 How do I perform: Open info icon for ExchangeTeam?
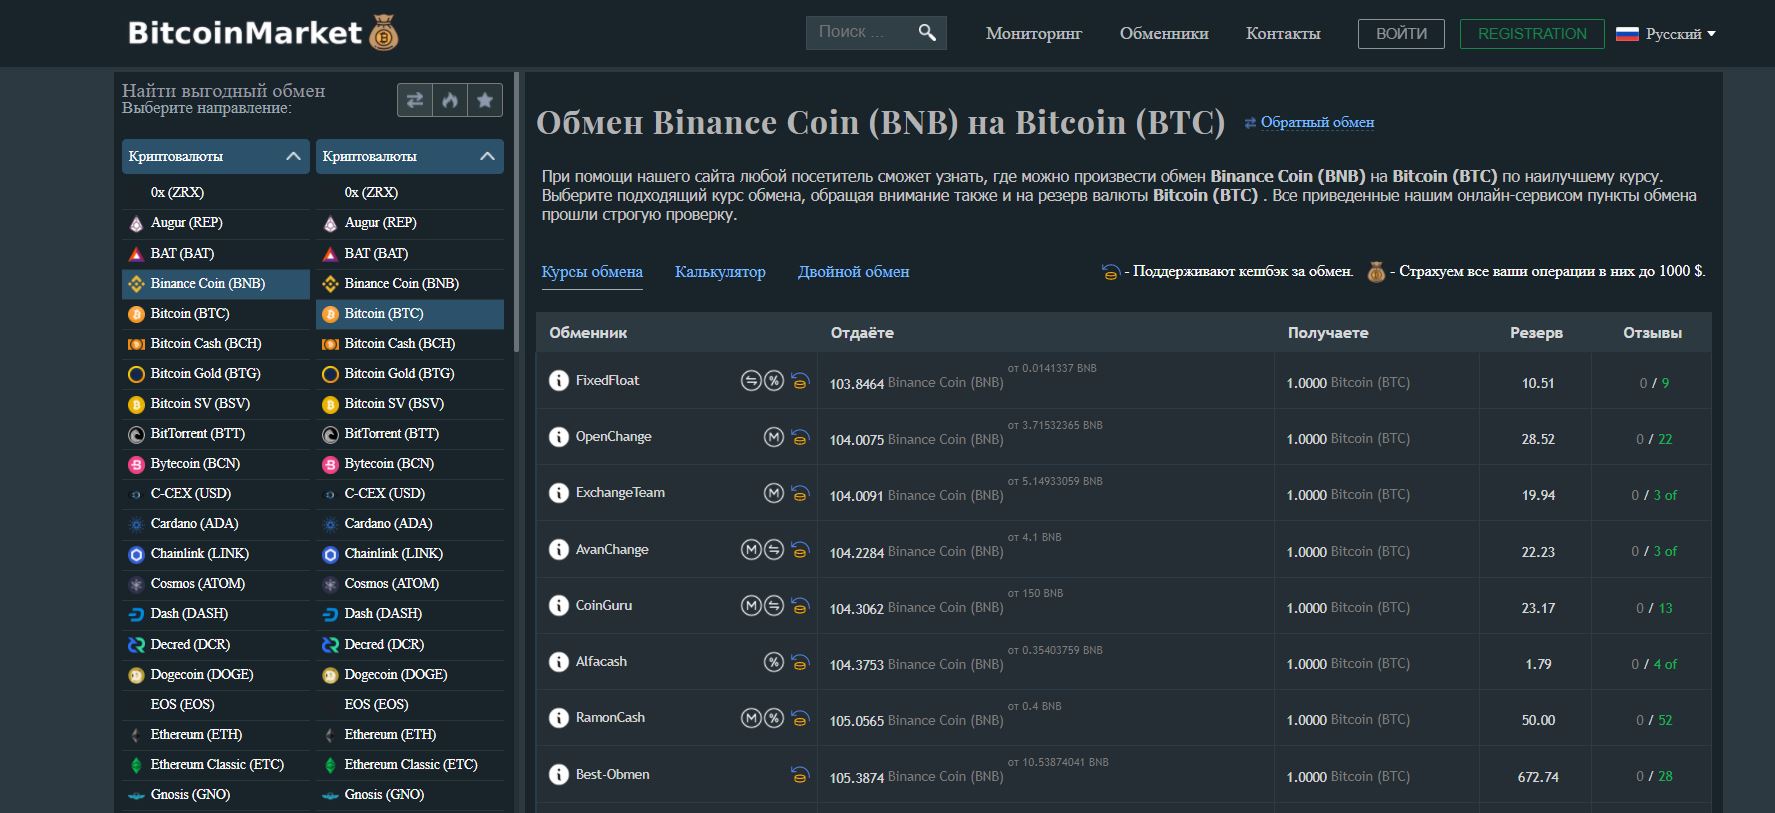tap(559, 493)
